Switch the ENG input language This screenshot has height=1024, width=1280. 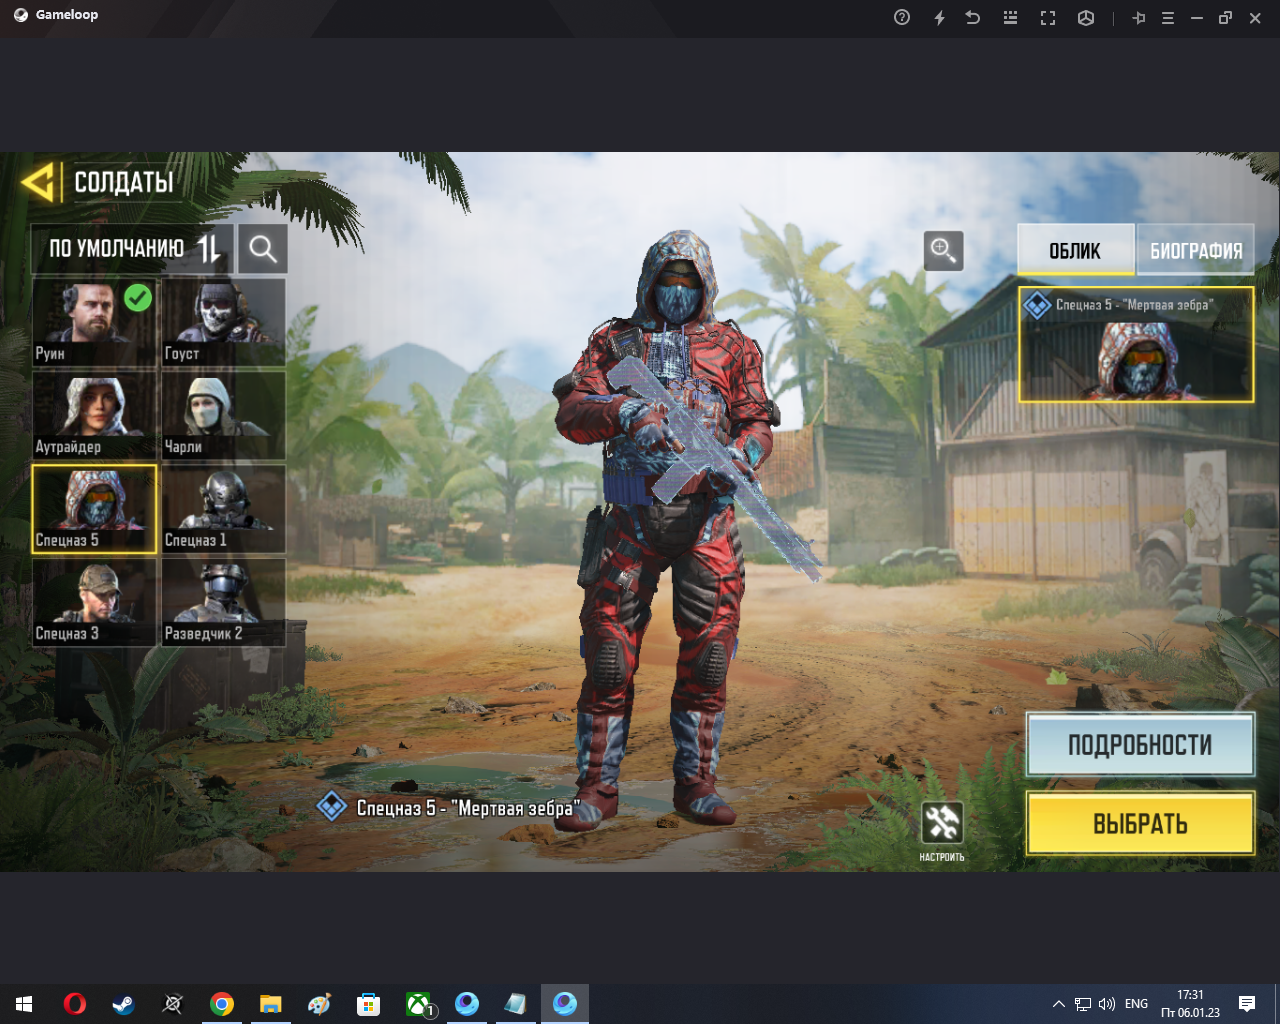coord(1136,1004)
